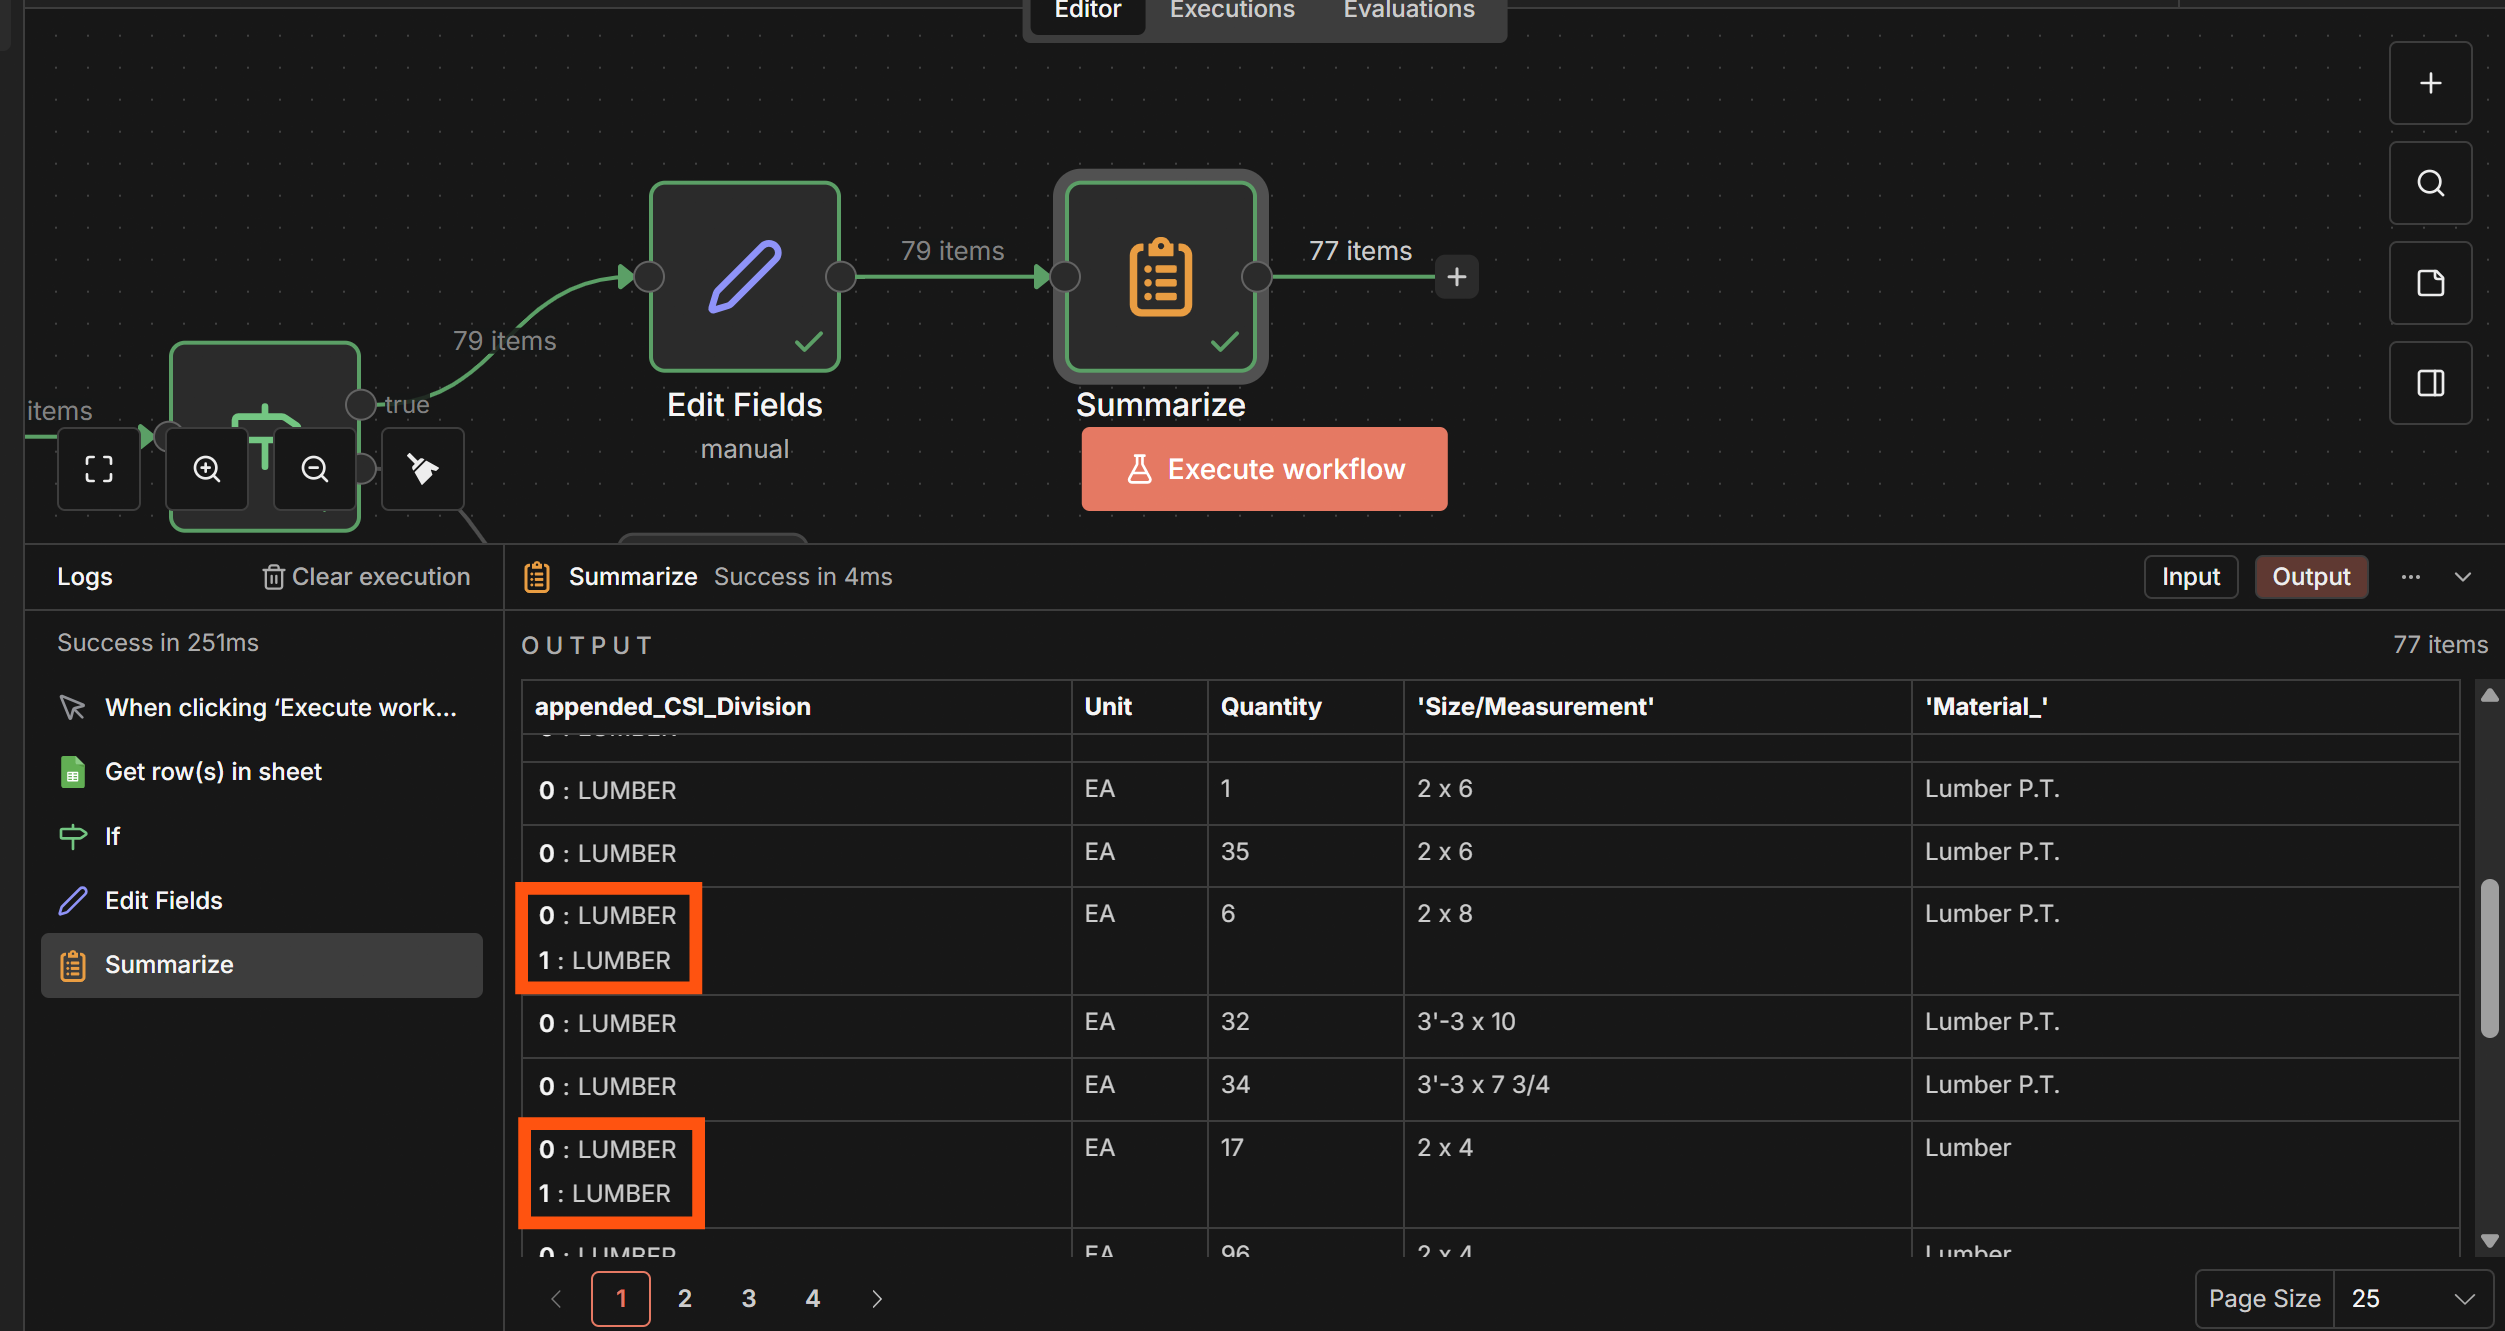Screen dimensions: 2505x1331
Task: Click the fit-to-view canvas icon
Action: (98, 469)
